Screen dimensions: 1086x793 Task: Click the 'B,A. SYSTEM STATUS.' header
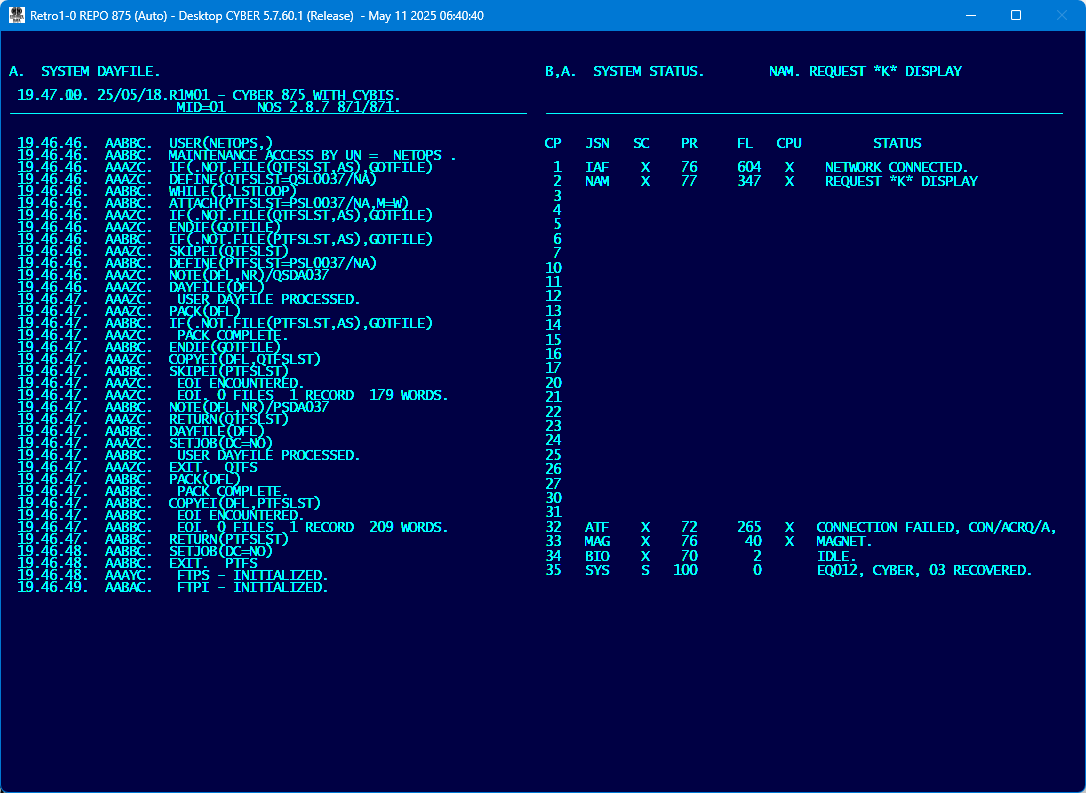pos(624,72)
